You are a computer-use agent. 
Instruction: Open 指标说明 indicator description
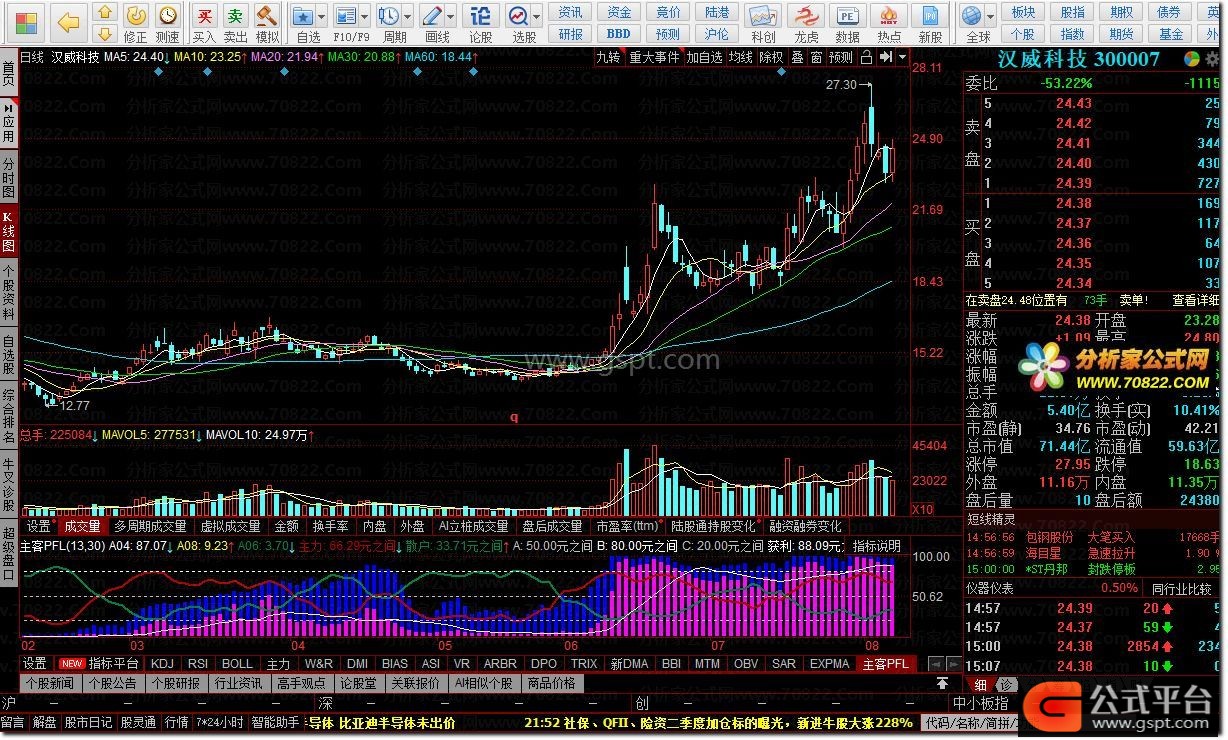(877, 546)
